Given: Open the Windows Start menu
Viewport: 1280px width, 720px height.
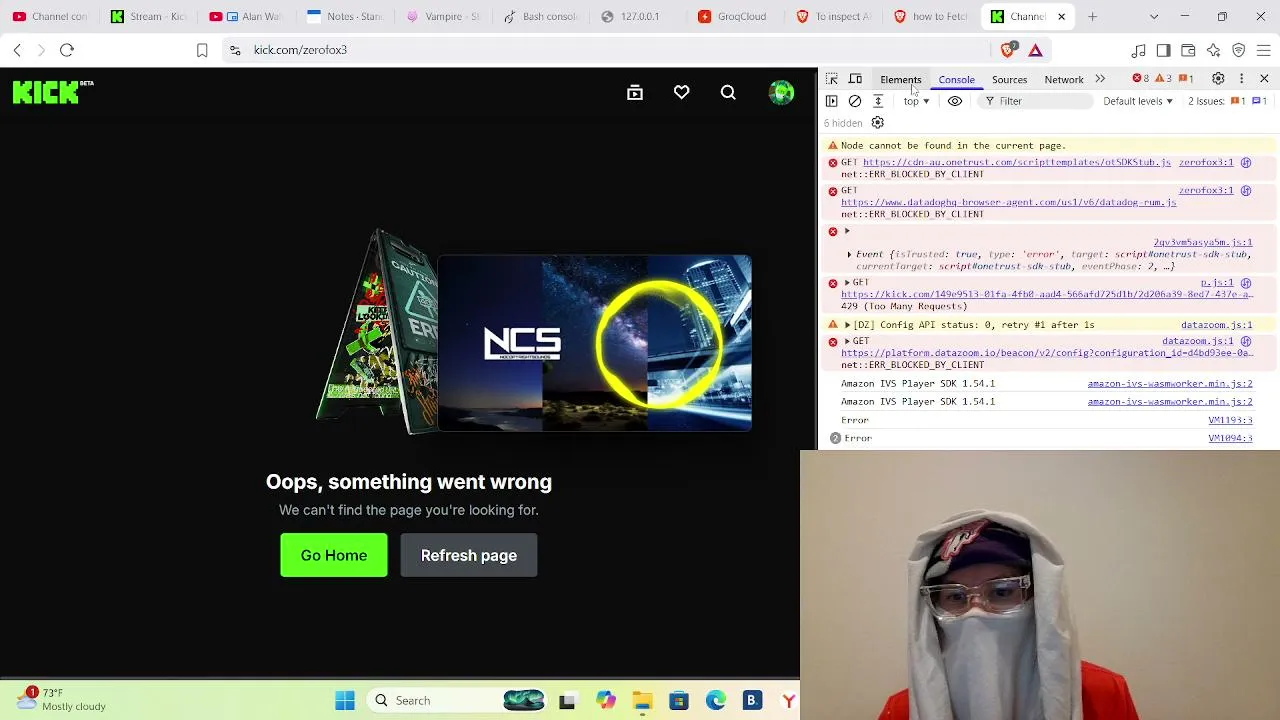Looking at the screenshot, I should click(x=345, y=701).
